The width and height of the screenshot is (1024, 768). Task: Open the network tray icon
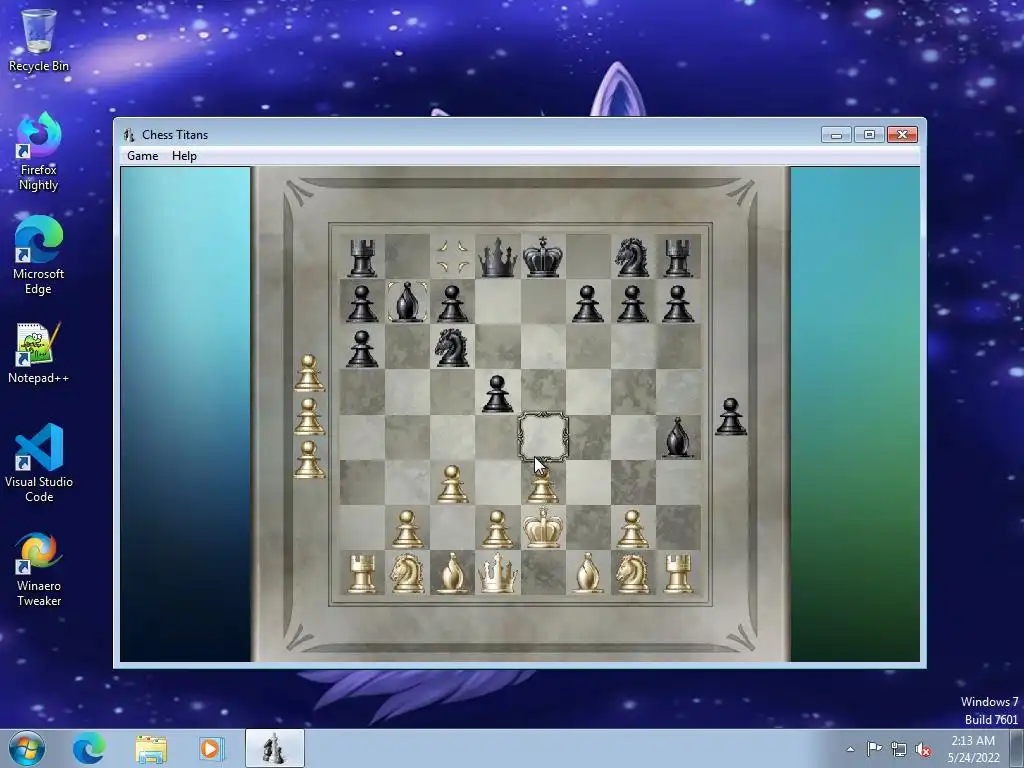point(899,749)
